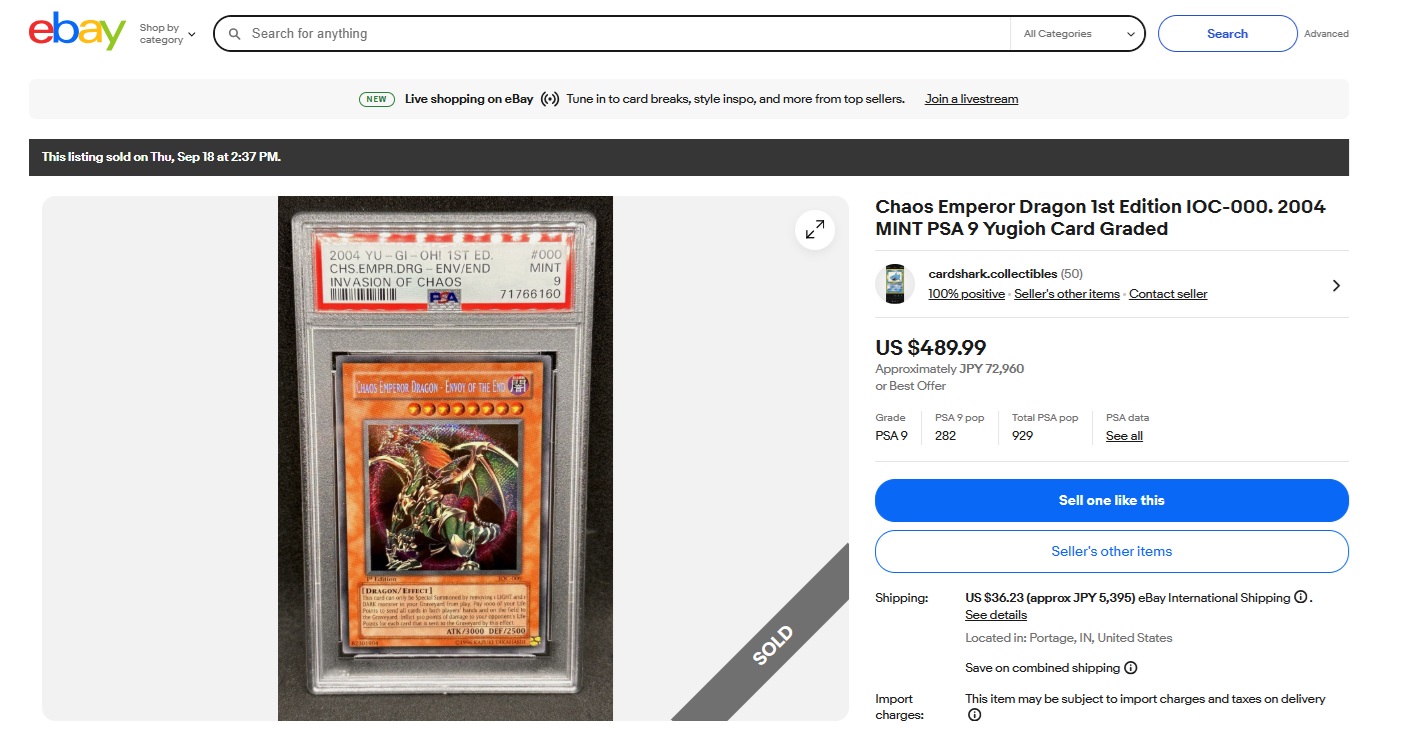The height and width of the screenshot is (731, 1410).
Task: Click the Search button
Action: (x=1227, y=34)
